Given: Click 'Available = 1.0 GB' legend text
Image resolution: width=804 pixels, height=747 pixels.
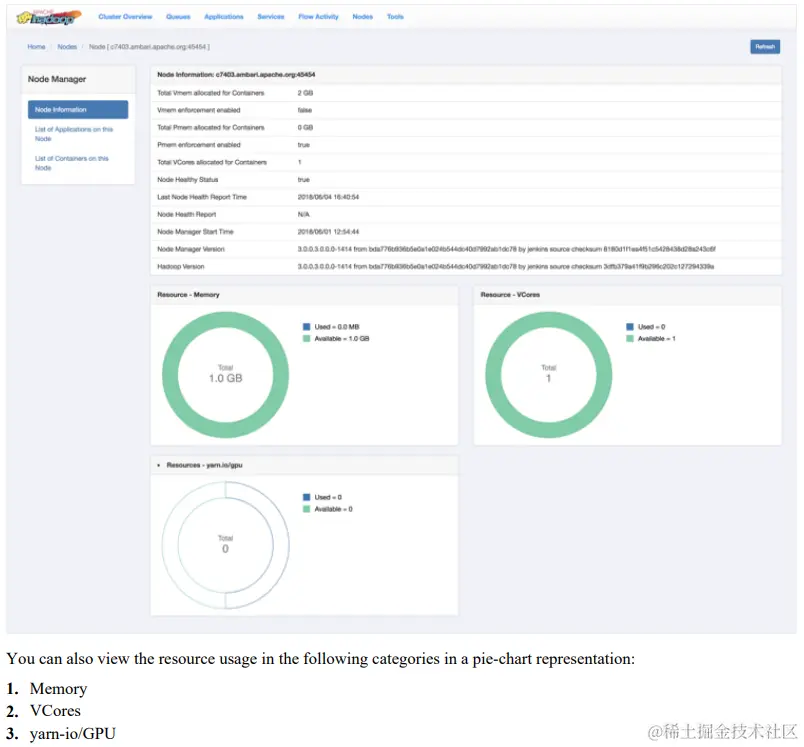Looking at the screenshot, I should coord(341,338).
